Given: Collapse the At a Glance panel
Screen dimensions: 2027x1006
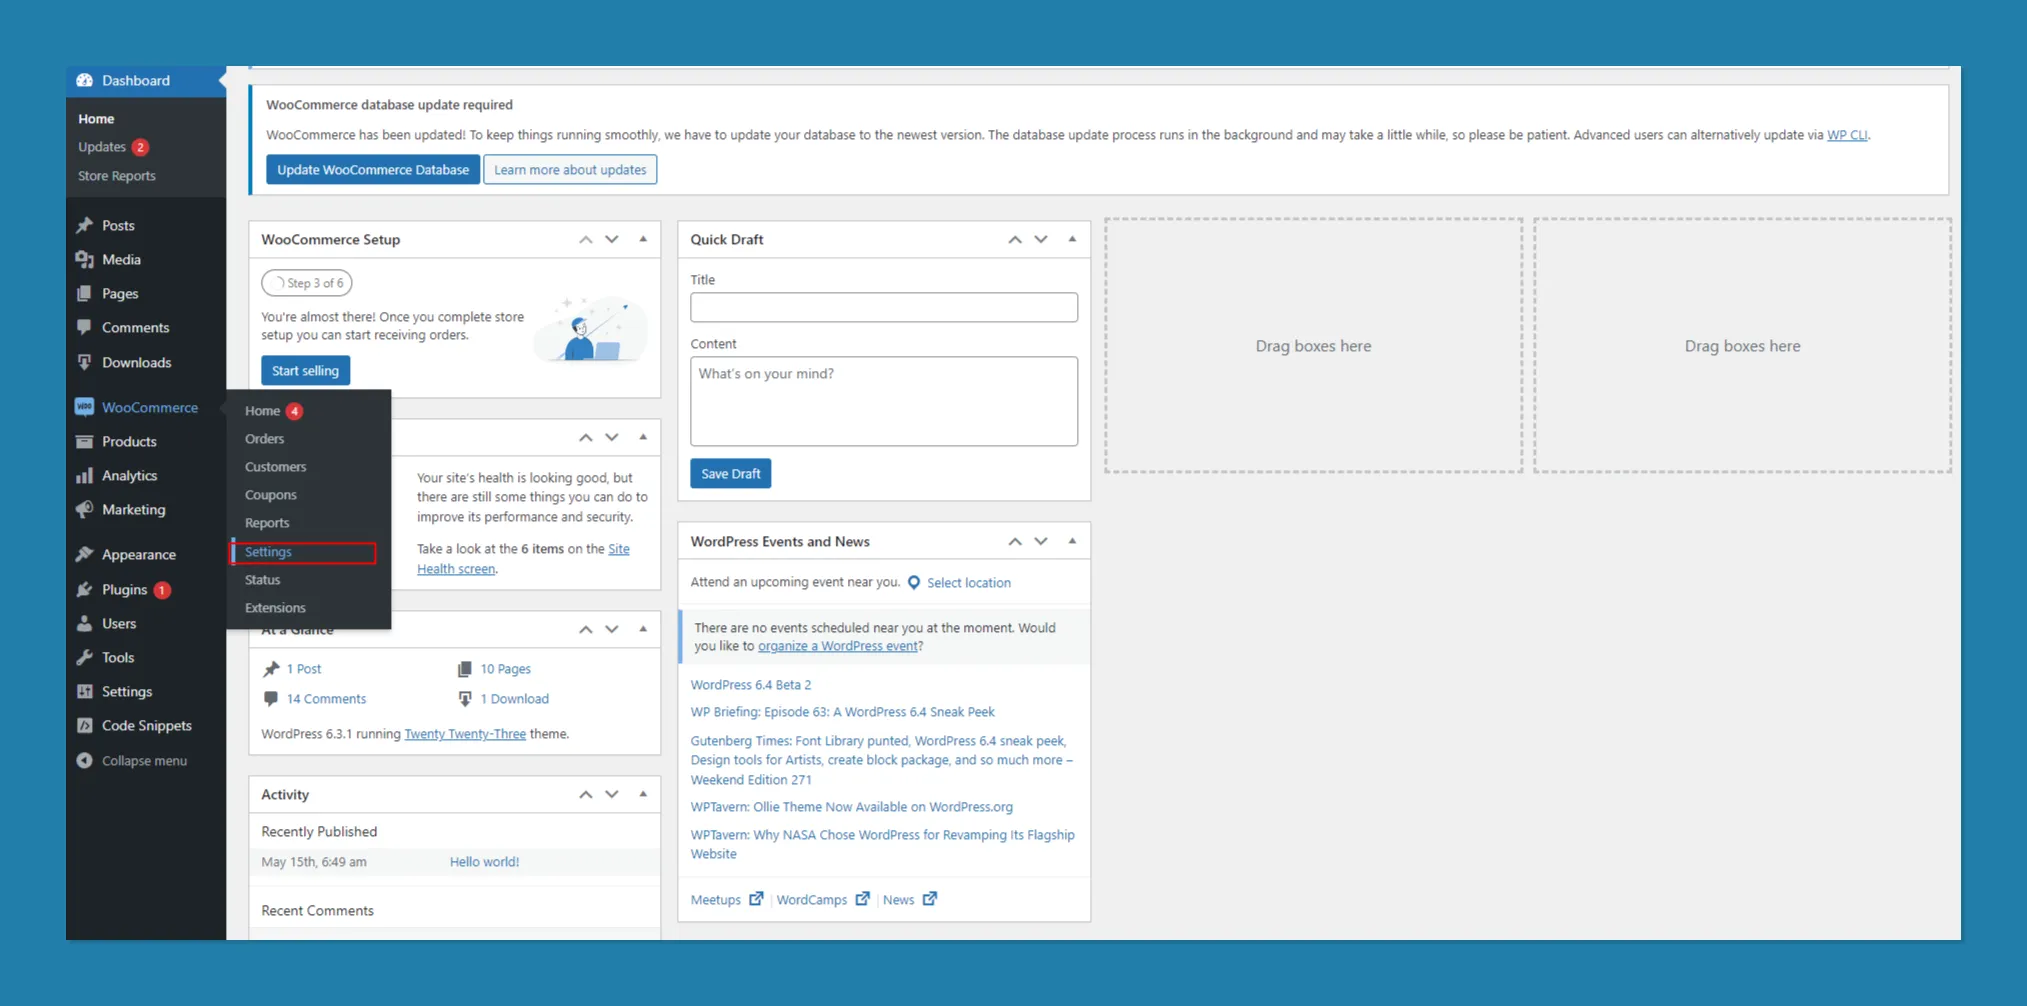Looking at the screenshot, I should pyautogui.click(x=643, y=629).
